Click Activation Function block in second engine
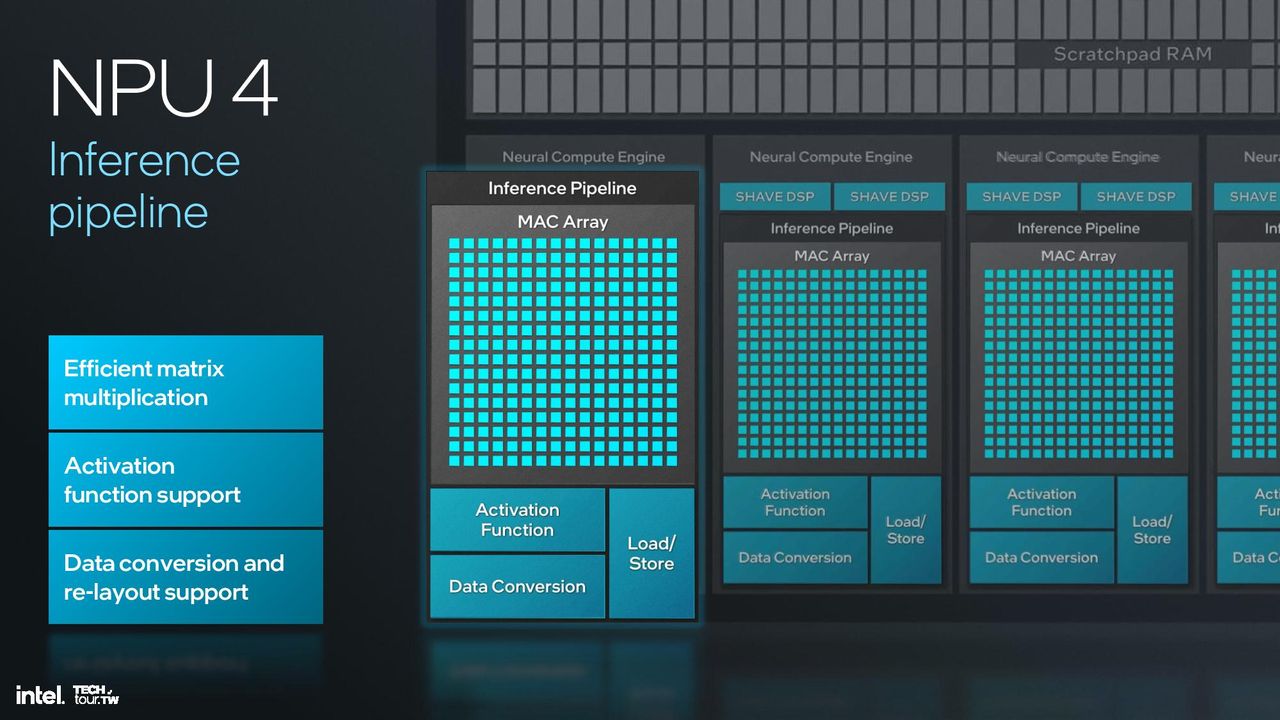The image size is (1280, 720). click(795, 502)
